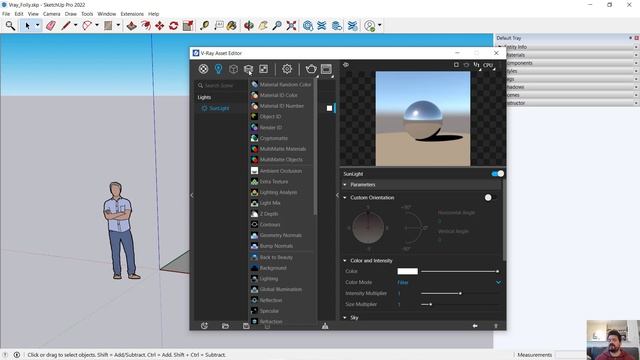640x360 pixels.
Task: Collapse the Parameters section
Action: coord(345,185)
